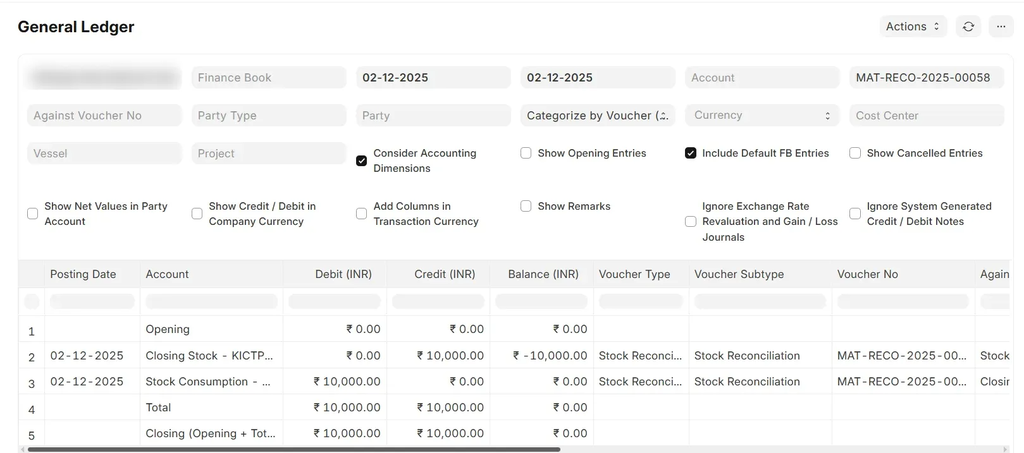Click the Account filter input
The image size is (1024, 453).
click(761, 78)
